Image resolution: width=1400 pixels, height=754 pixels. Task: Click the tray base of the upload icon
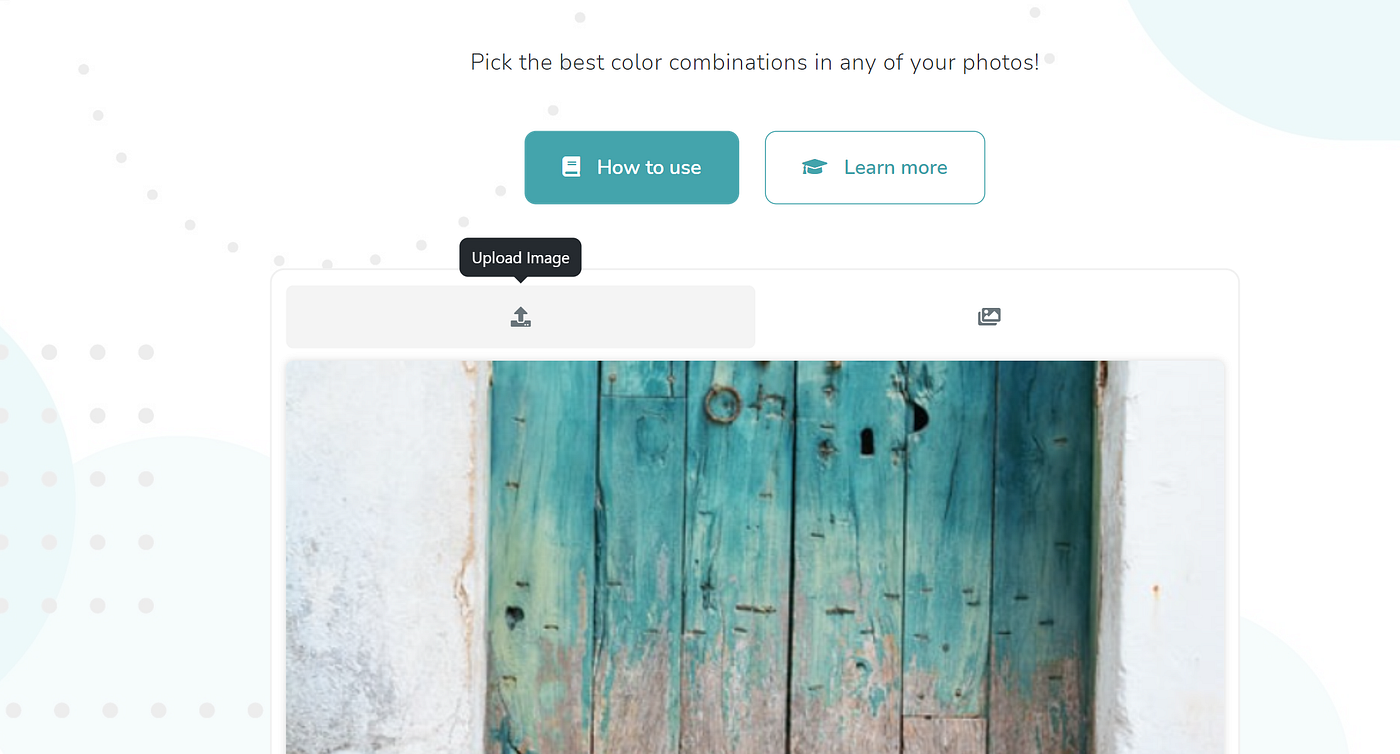pos(520,322)
